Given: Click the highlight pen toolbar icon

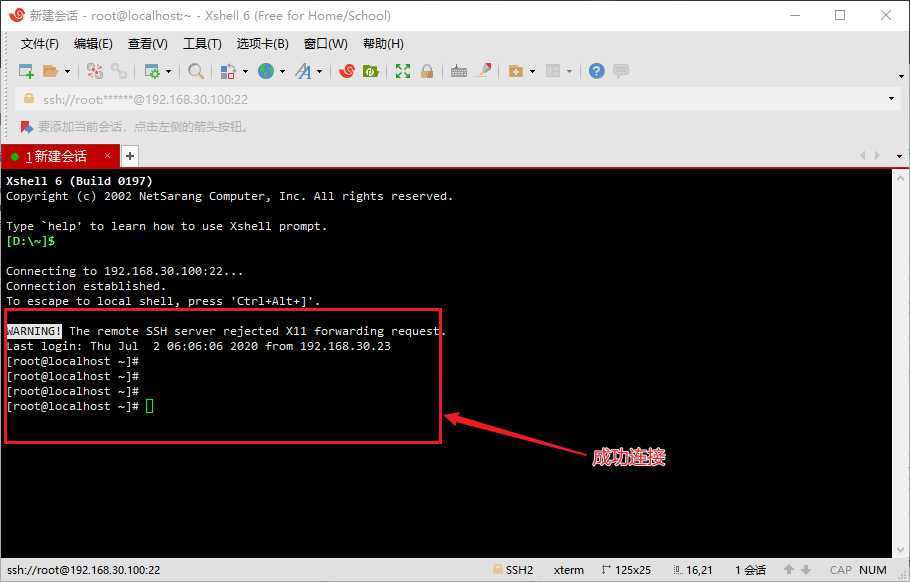Looking at the screenshot, I should point(485,70).
